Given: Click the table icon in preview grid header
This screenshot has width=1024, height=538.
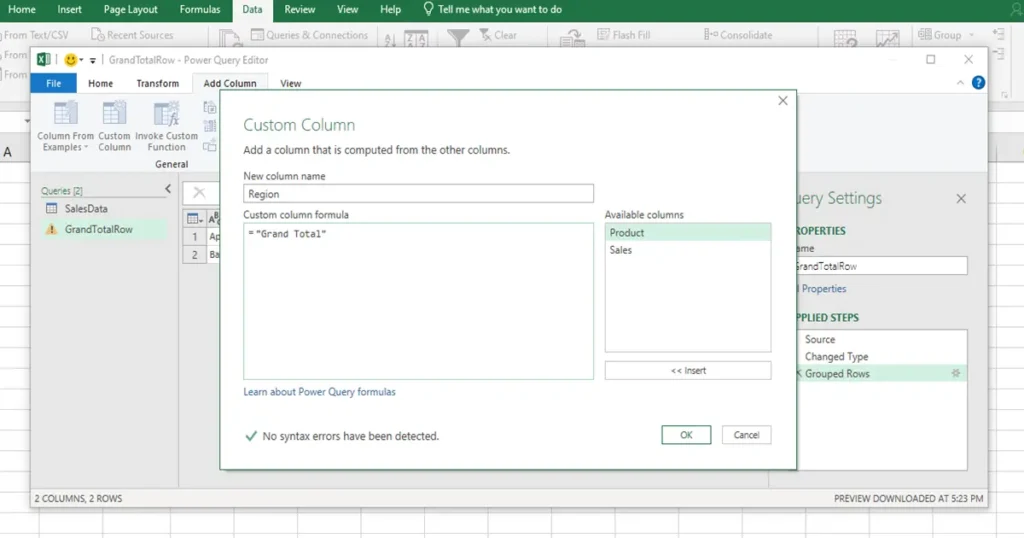Looking at the screenshot, I should pyautogui.click(x=194, y=219).
